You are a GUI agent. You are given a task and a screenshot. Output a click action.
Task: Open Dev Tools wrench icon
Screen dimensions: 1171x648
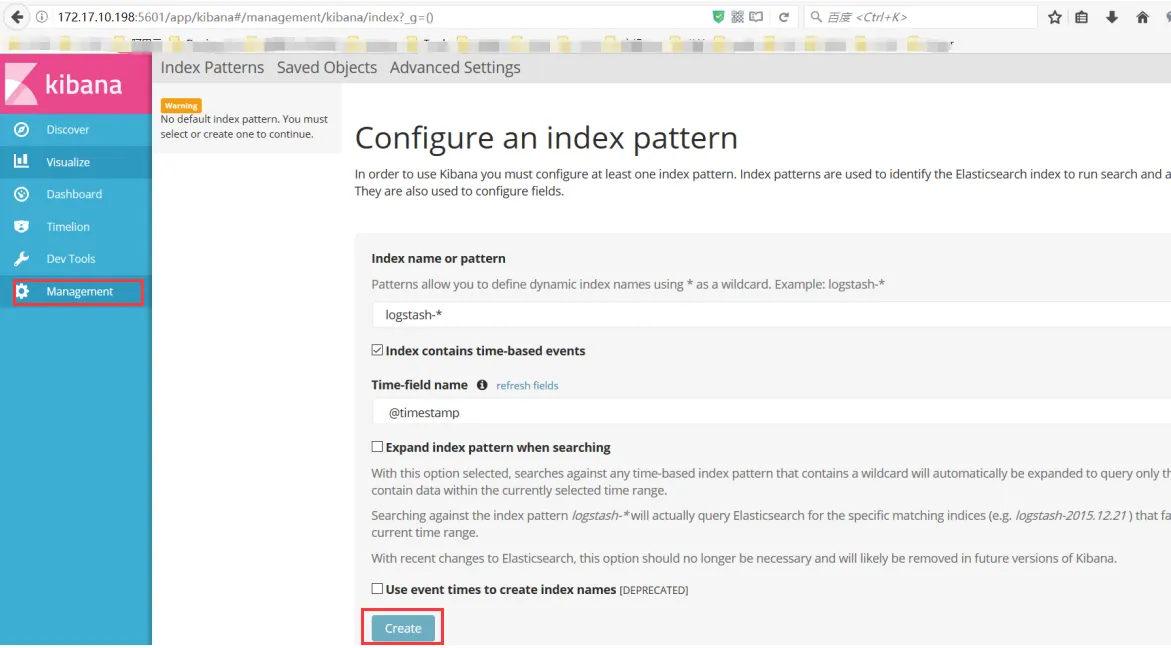22,259
